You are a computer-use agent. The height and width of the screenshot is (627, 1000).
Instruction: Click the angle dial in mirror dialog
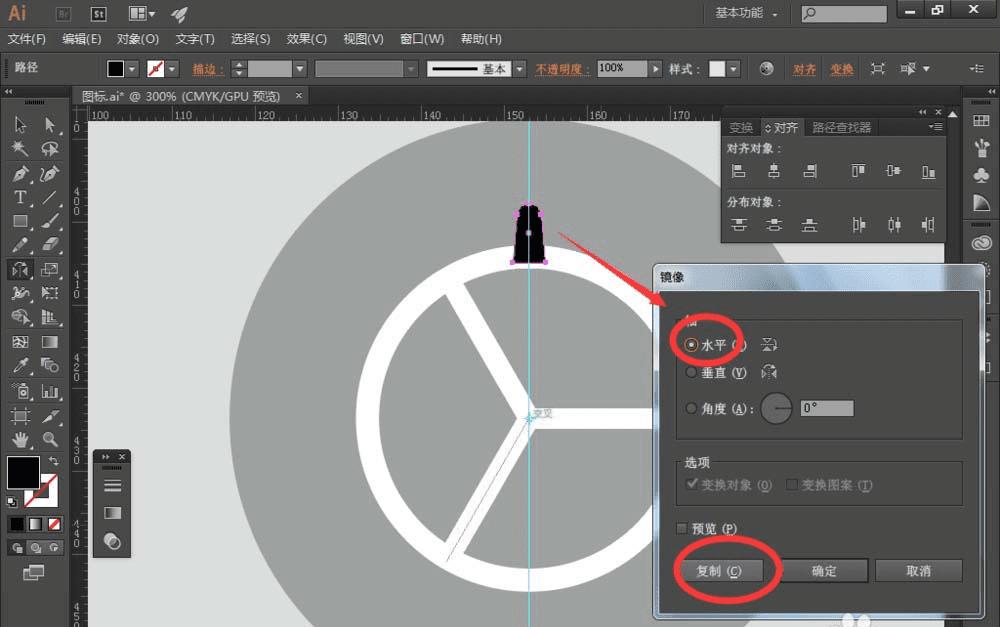tap(776, 408)
